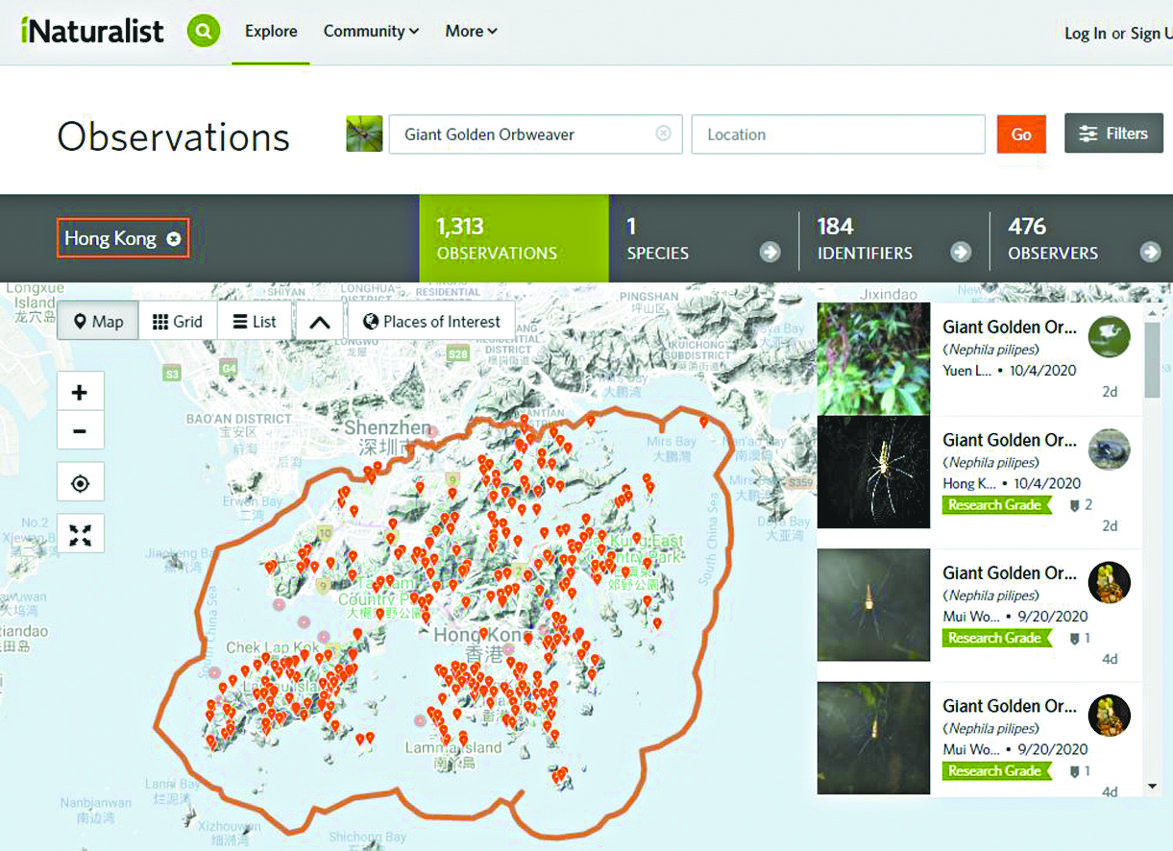Open the last Mui Wo observation photo
This screenshot has width=1173, height=851.
(874, 737)
